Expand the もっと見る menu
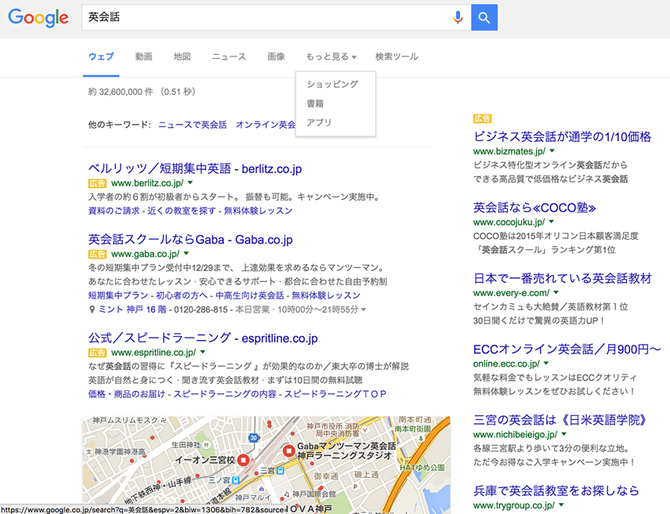 pos(330,57)
